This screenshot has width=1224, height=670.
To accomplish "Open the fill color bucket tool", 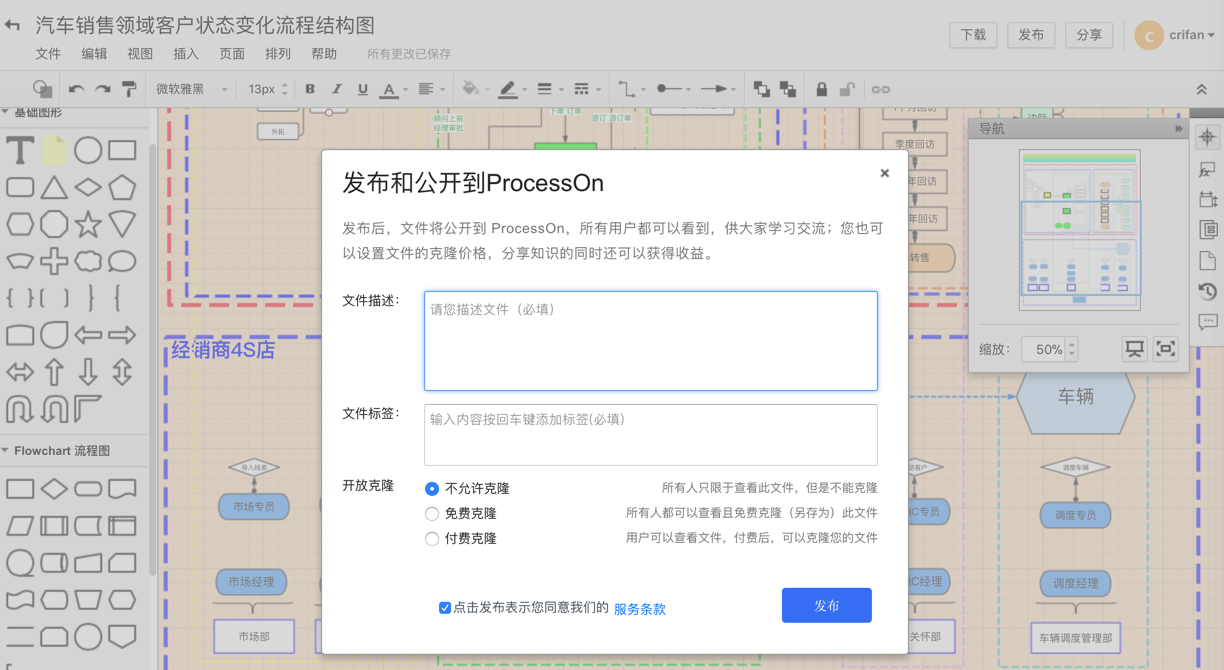I will coord(475,90).
